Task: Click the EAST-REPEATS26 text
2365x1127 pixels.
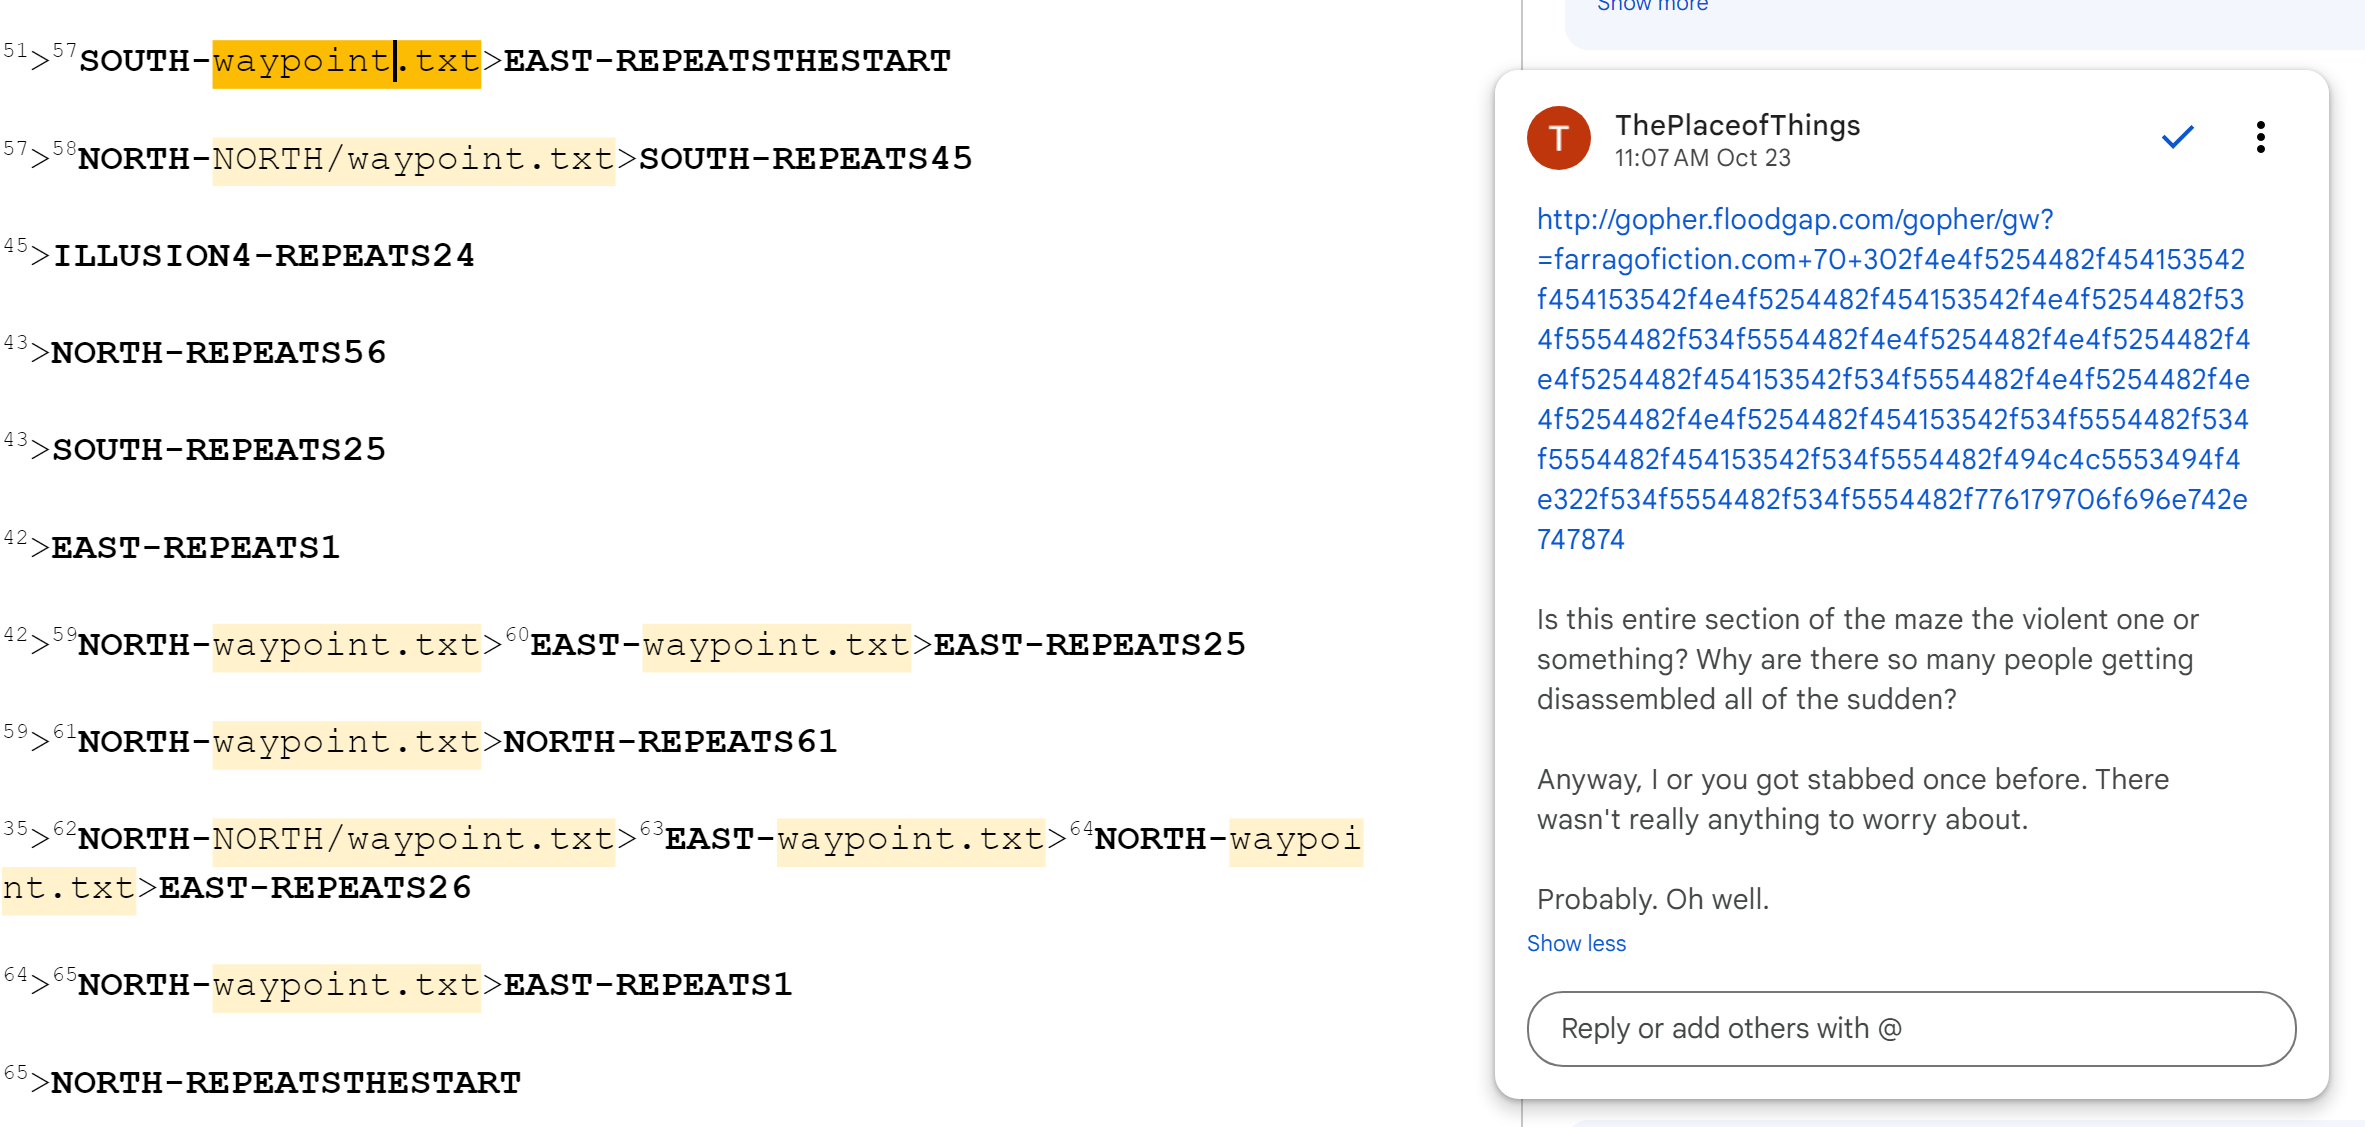Action: (x=315, y=888)
